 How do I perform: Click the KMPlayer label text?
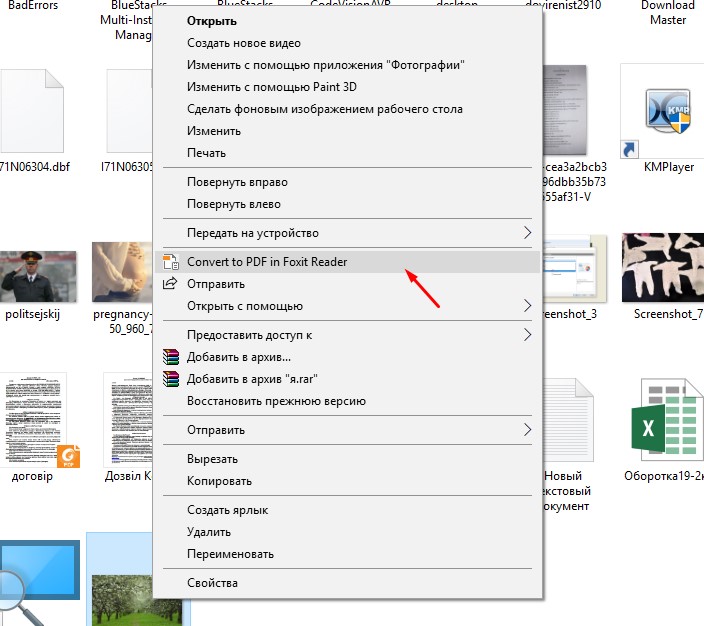(x=669, y=167)
